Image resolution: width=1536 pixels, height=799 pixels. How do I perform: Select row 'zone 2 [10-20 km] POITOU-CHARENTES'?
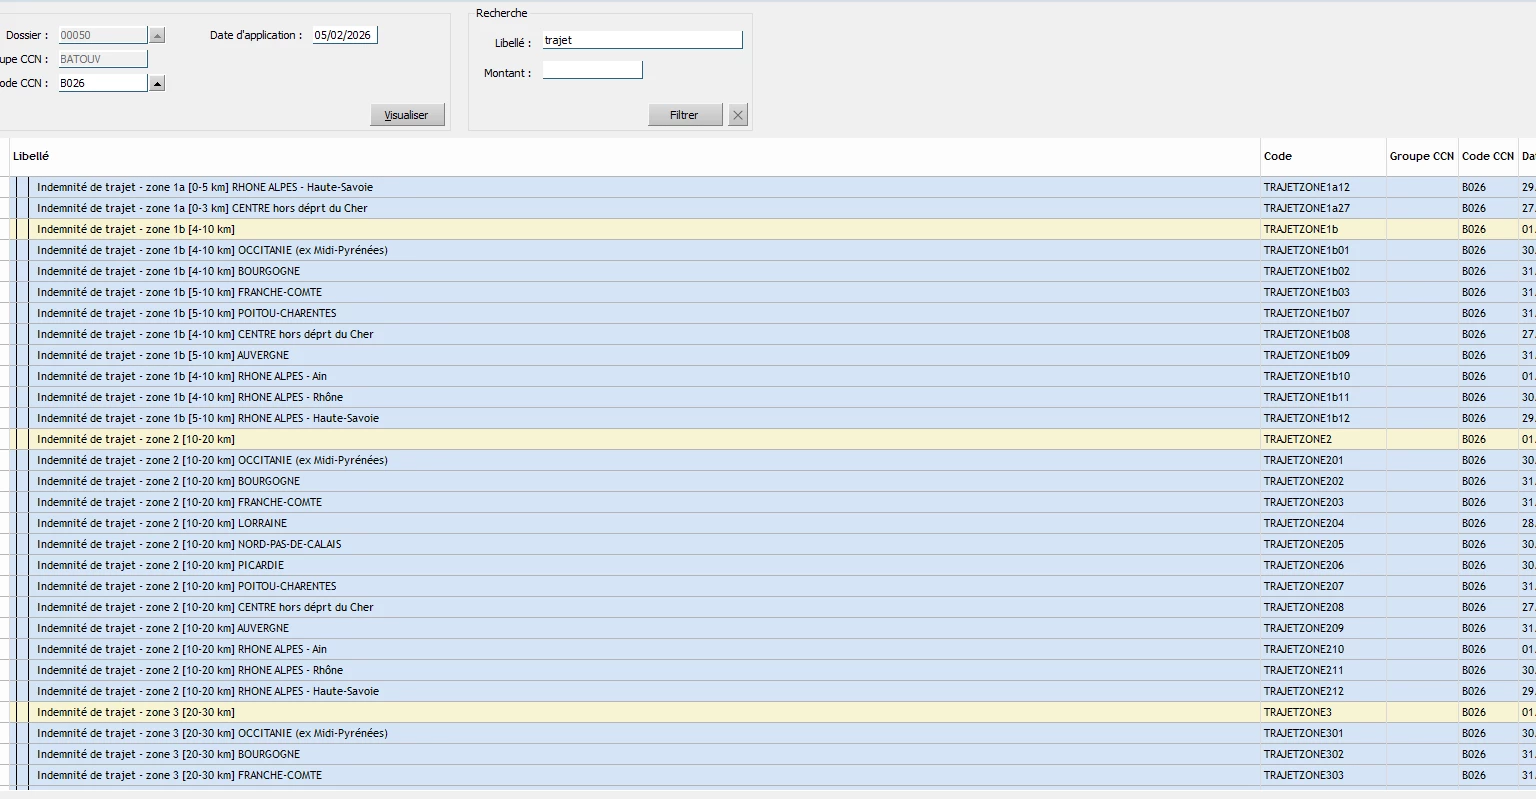pyautogui.click(x=768, y=586)
